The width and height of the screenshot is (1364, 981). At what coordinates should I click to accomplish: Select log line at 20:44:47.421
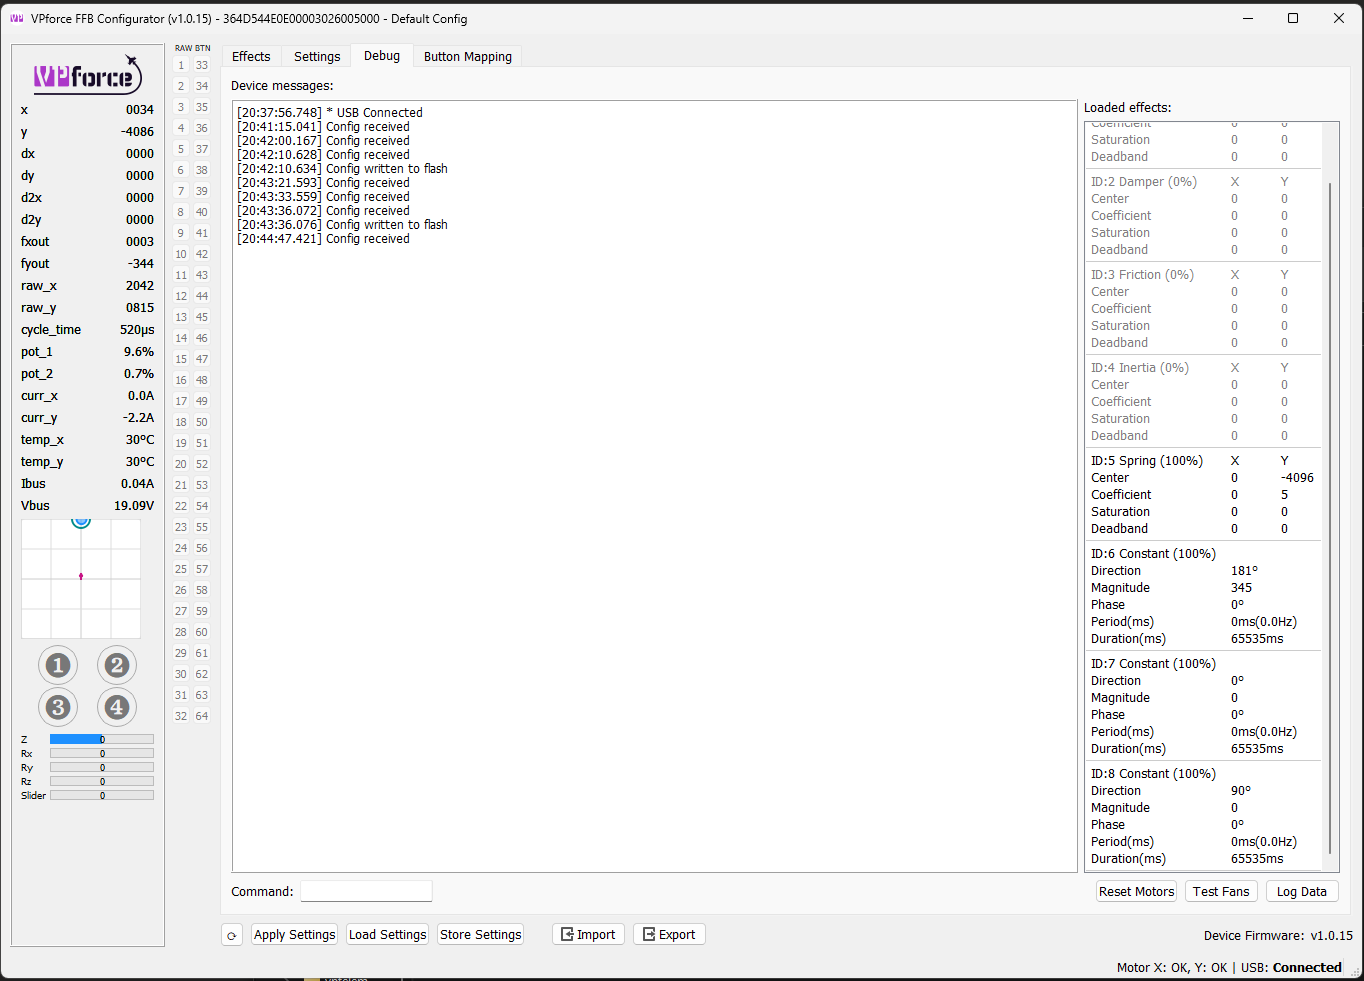pyautogui.click(x=323, y=239)
